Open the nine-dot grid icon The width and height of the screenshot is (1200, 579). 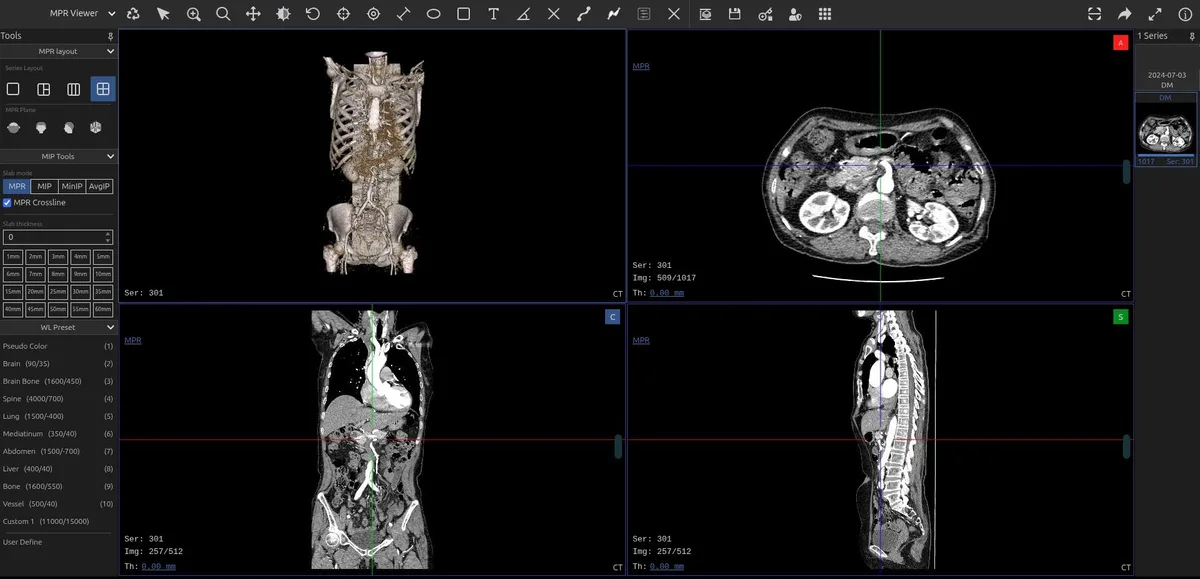(x=825, y=14)
